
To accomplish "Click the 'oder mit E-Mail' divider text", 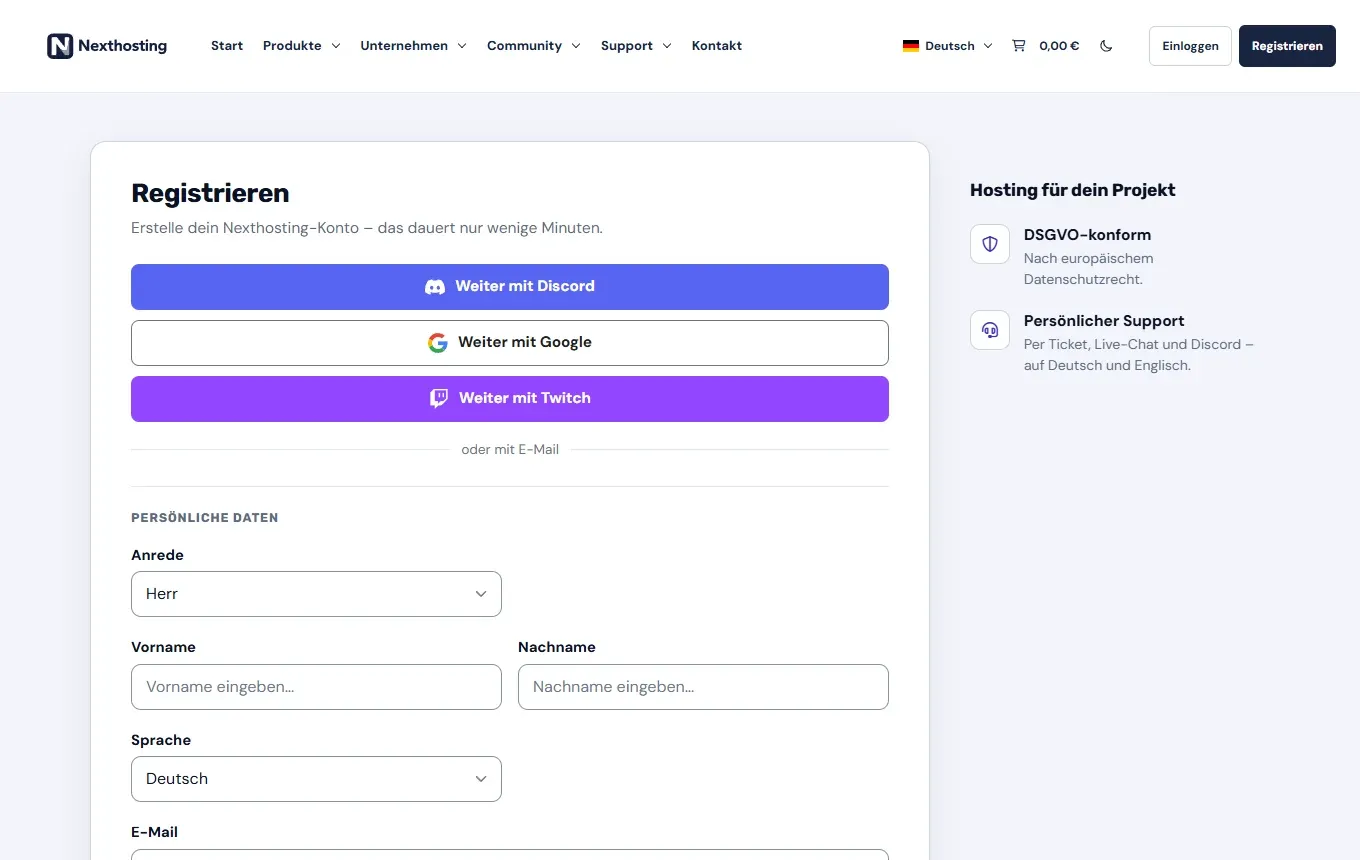I will 510,450.
